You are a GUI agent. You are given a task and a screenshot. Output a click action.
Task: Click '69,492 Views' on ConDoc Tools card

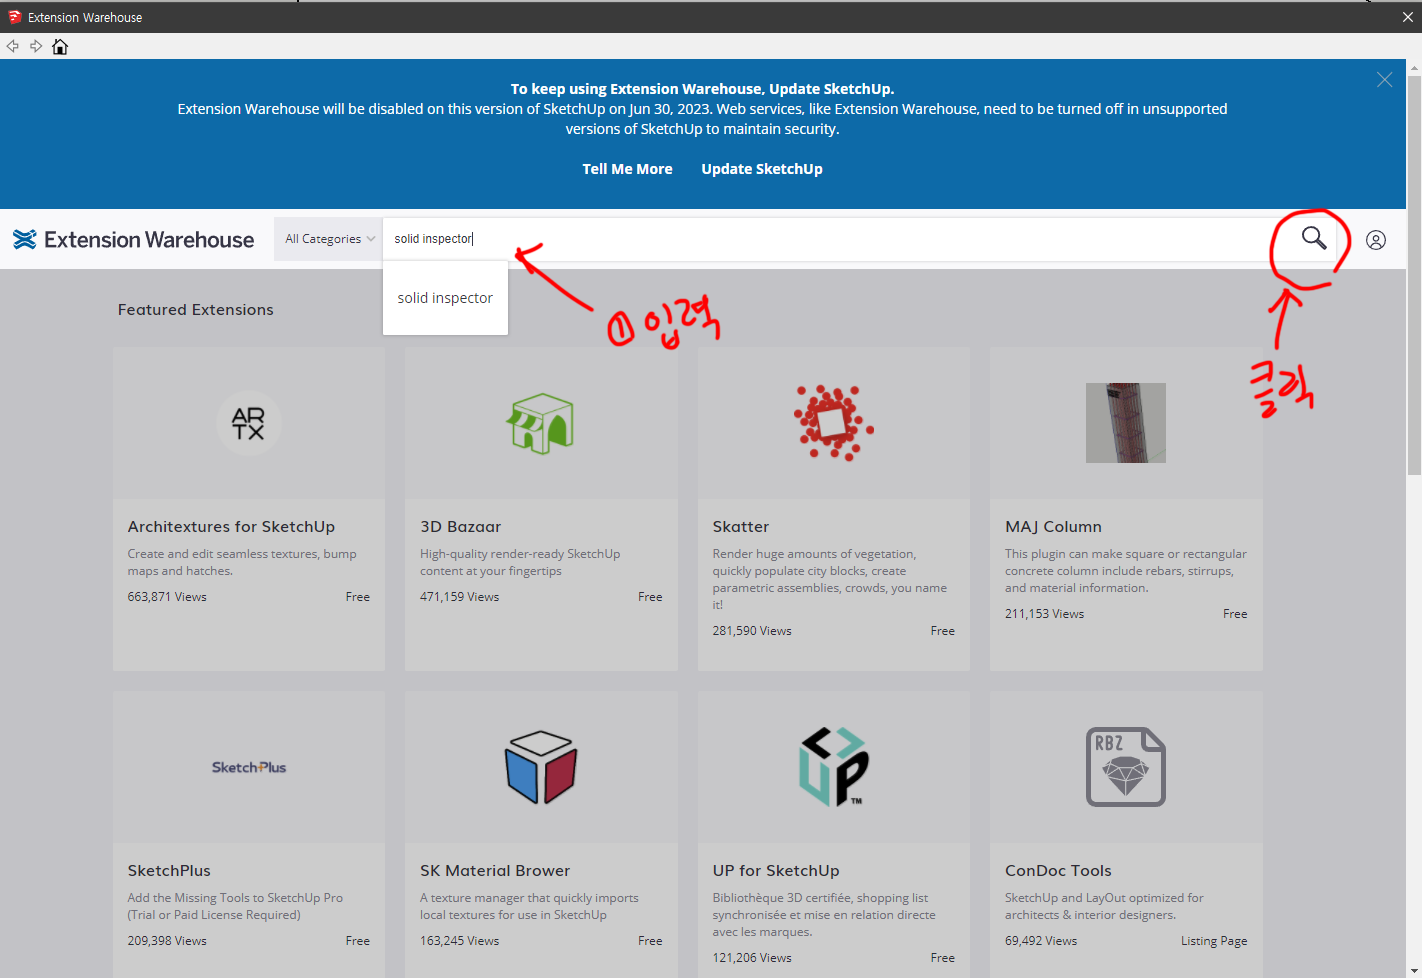(1041, 941)
